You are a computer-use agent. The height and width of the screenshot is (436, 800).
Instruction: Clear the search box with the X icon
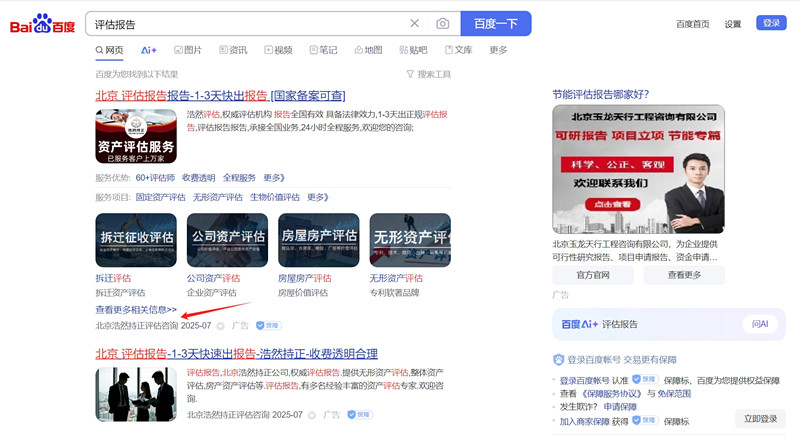coord(415,23)
